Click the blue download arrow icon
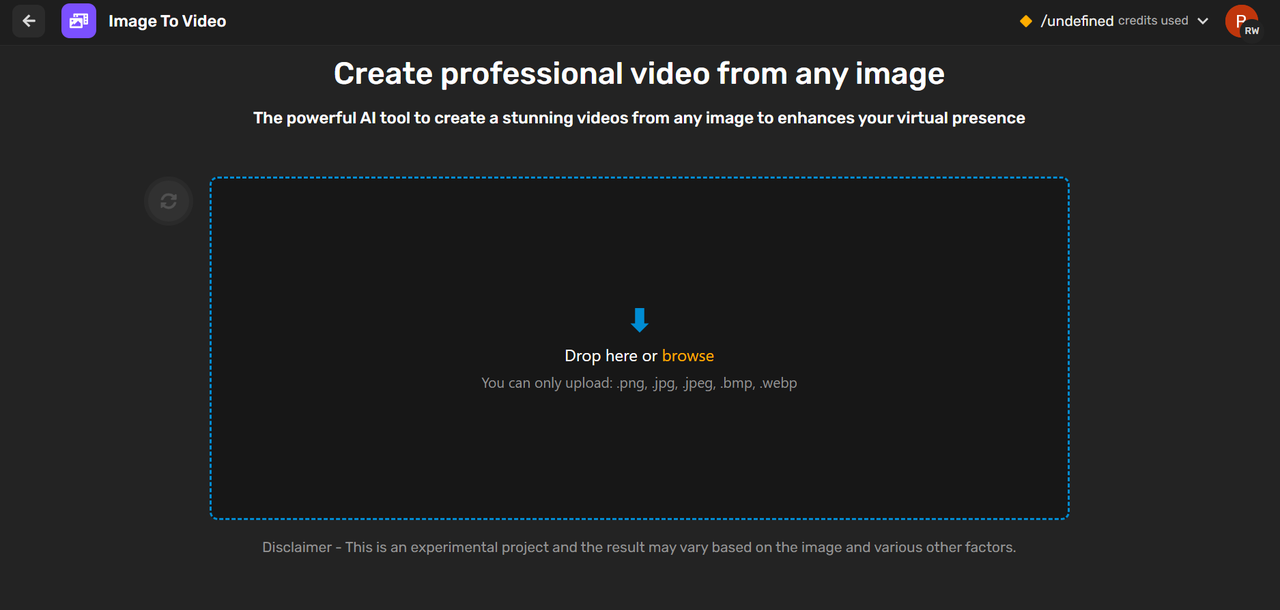 [x=640, y=320]
